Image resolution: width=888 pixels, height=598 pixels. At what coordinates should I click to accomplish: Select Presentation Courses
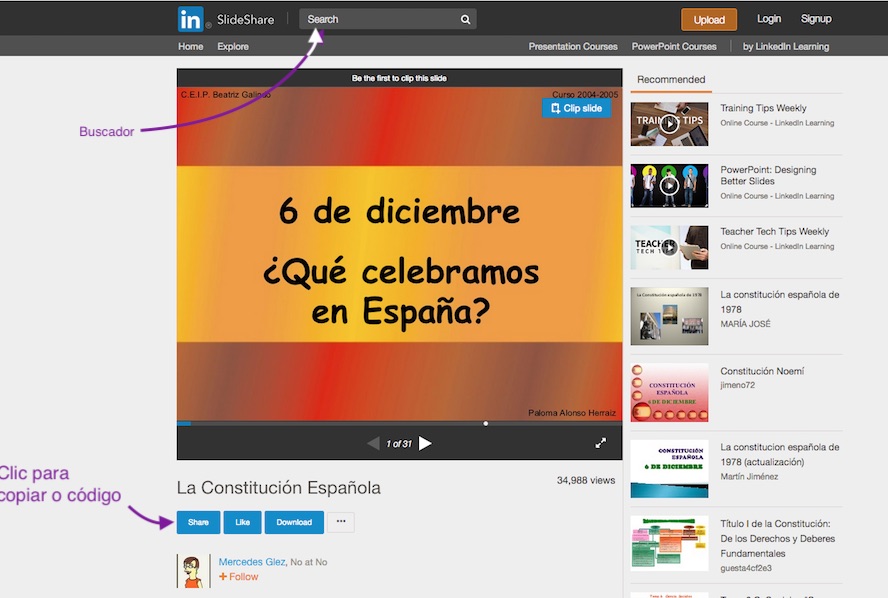[573, 46]
